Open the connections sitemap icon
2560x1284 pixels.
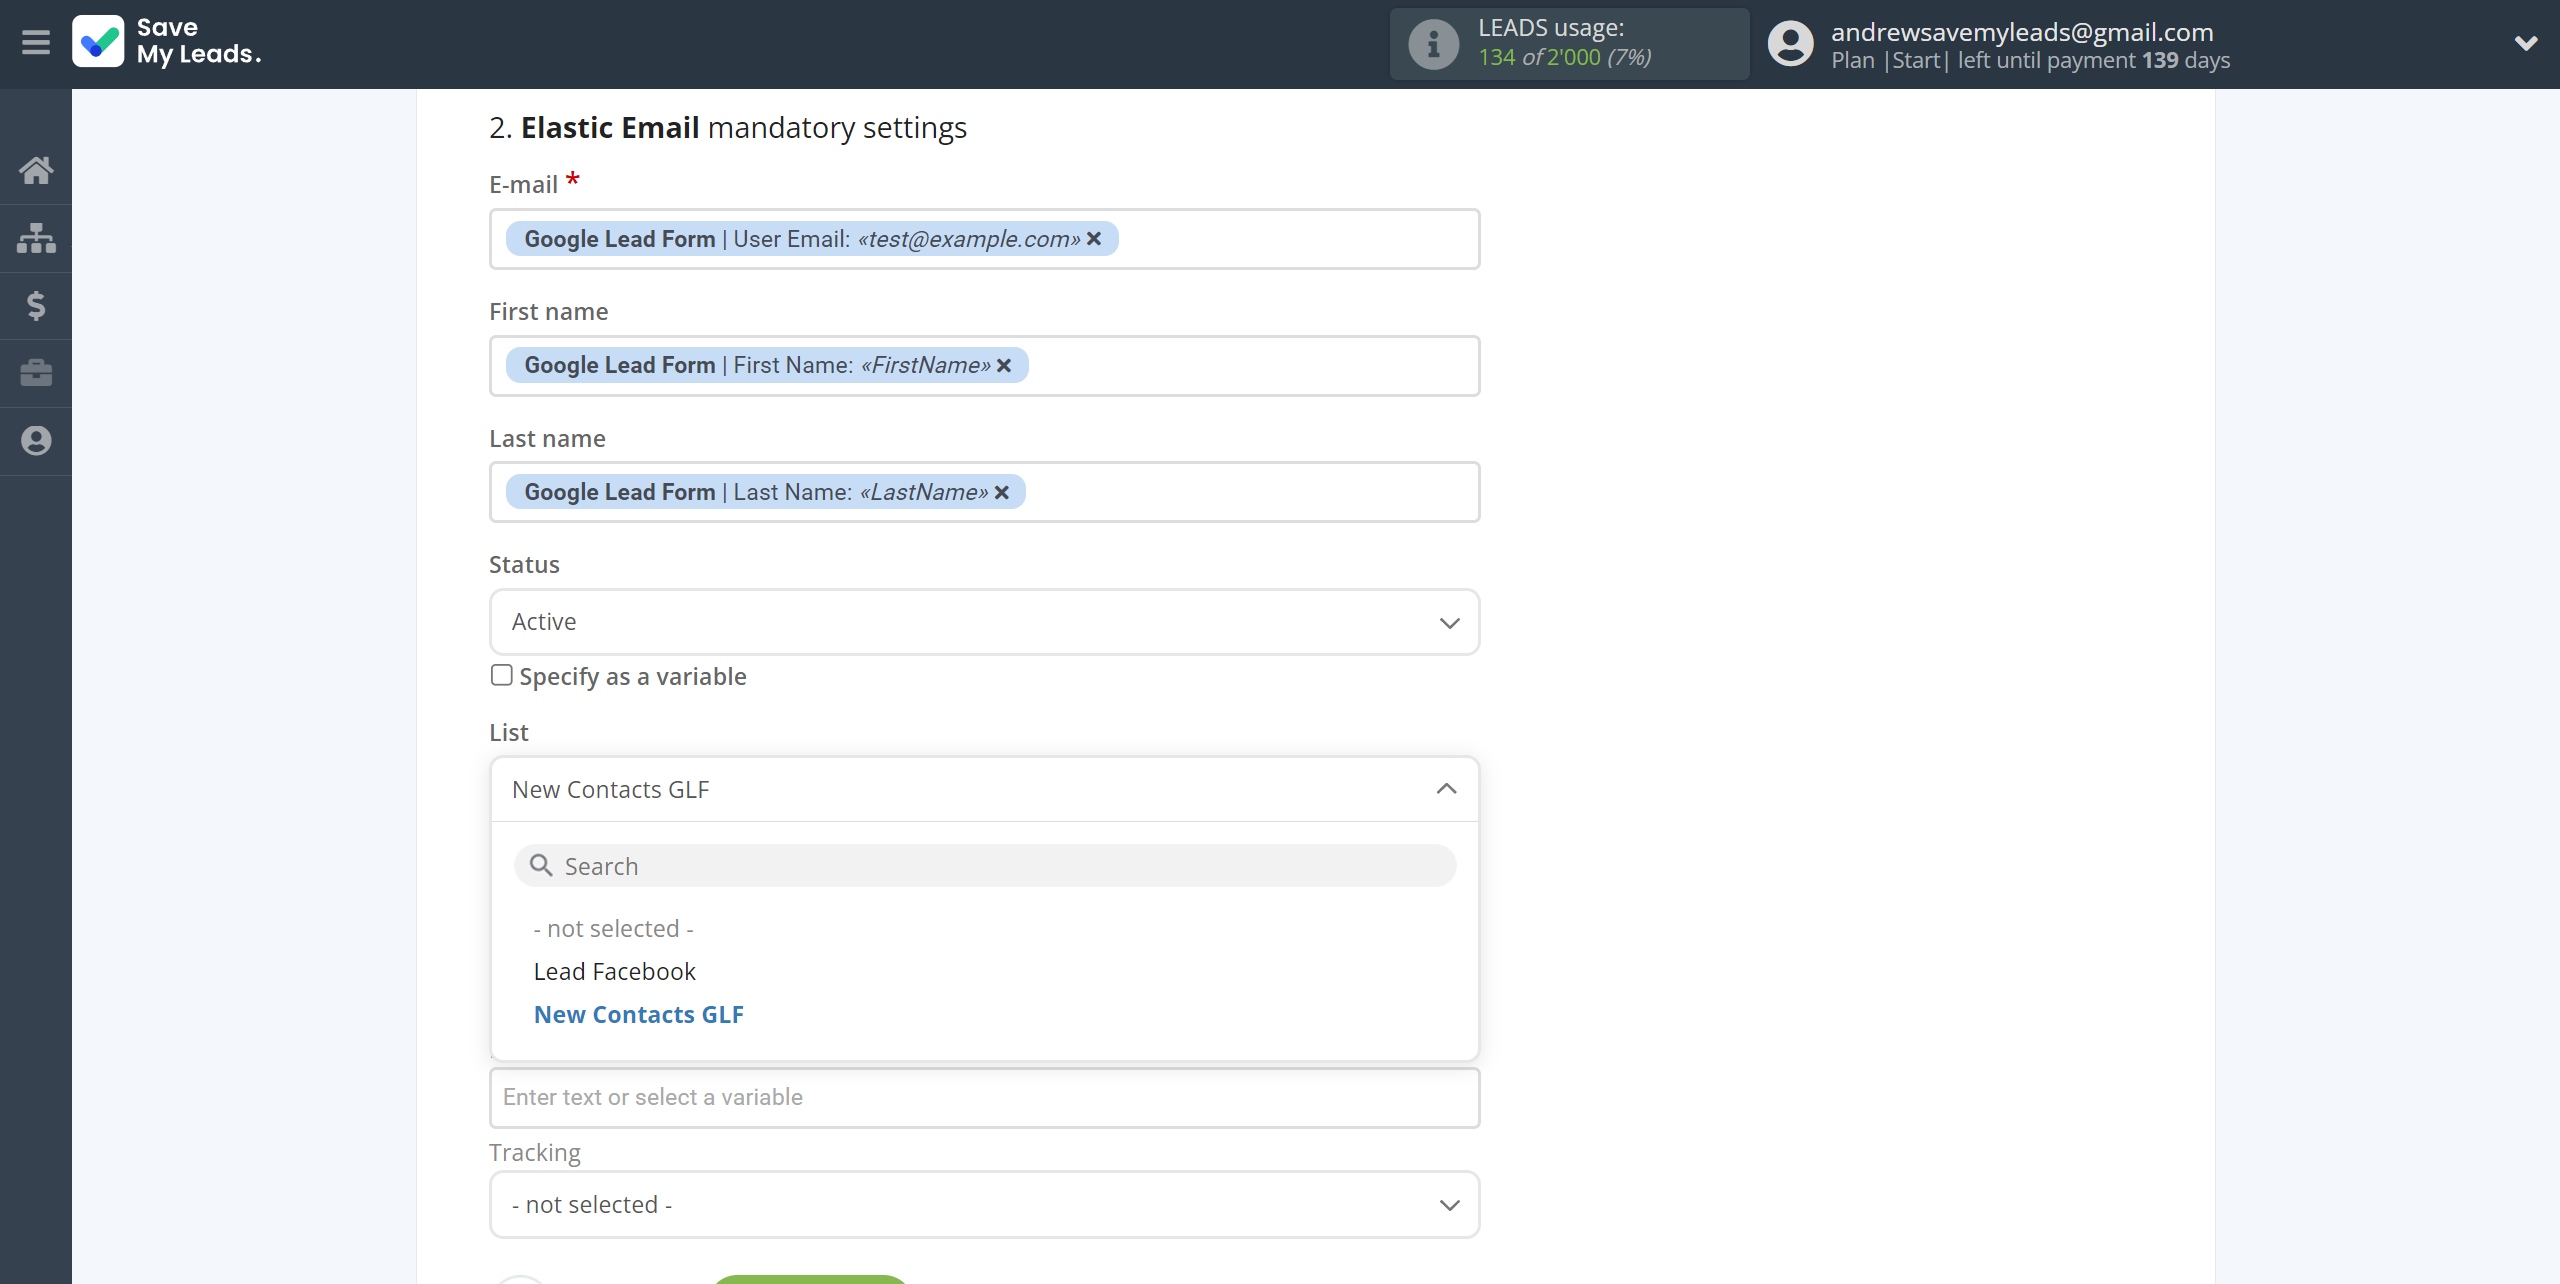36,238
